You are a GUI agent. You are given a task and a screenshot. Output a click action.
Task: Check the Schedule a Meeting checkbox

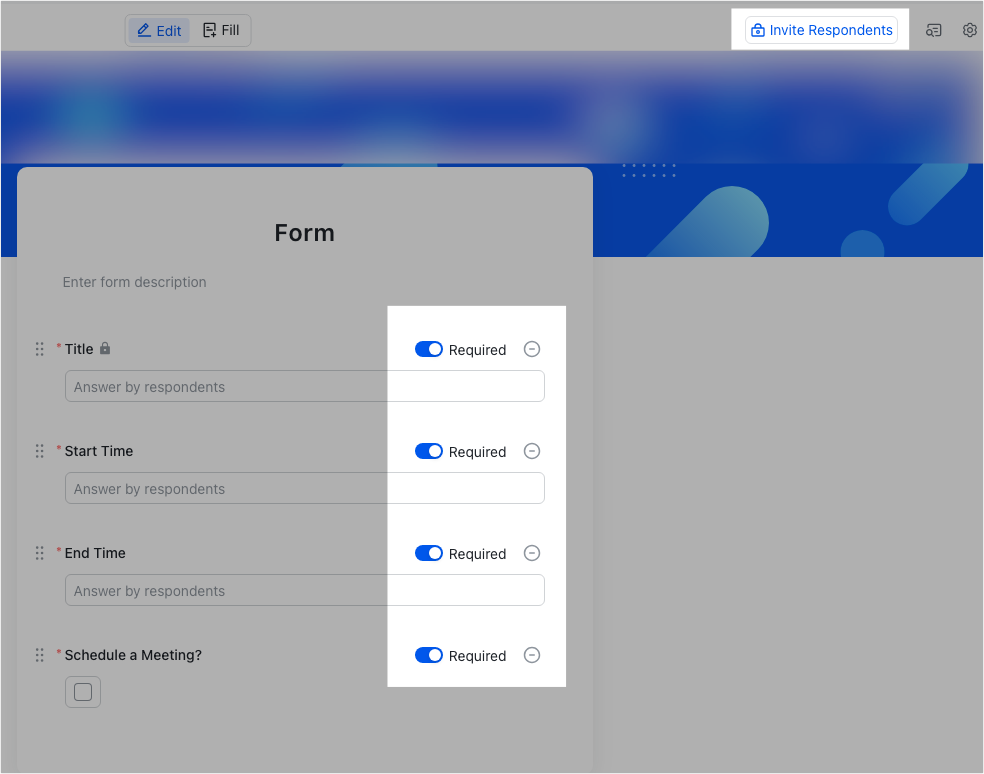point(83,692)
